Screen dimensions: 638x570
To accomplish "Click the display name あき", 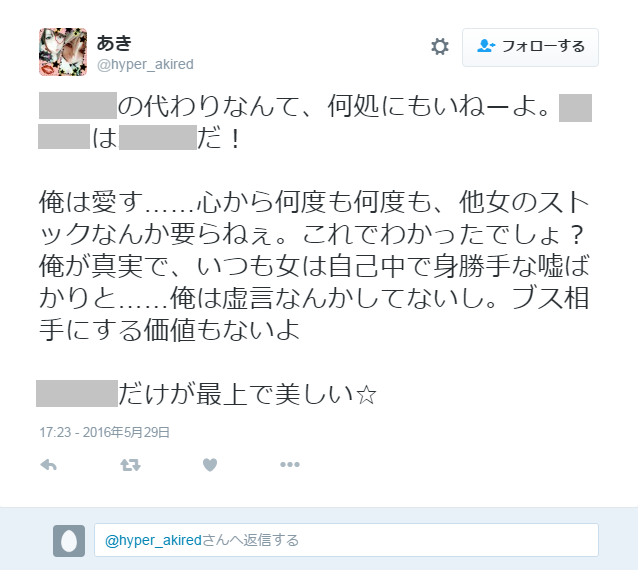I will 114,43.
